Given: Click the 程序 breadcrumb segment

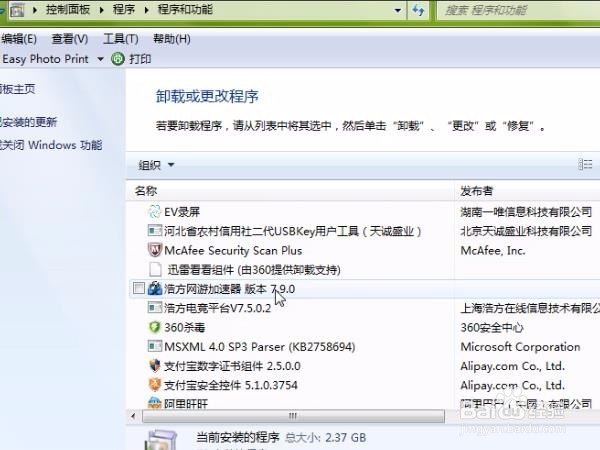Looking at the screenshot, I should (124, 9).
